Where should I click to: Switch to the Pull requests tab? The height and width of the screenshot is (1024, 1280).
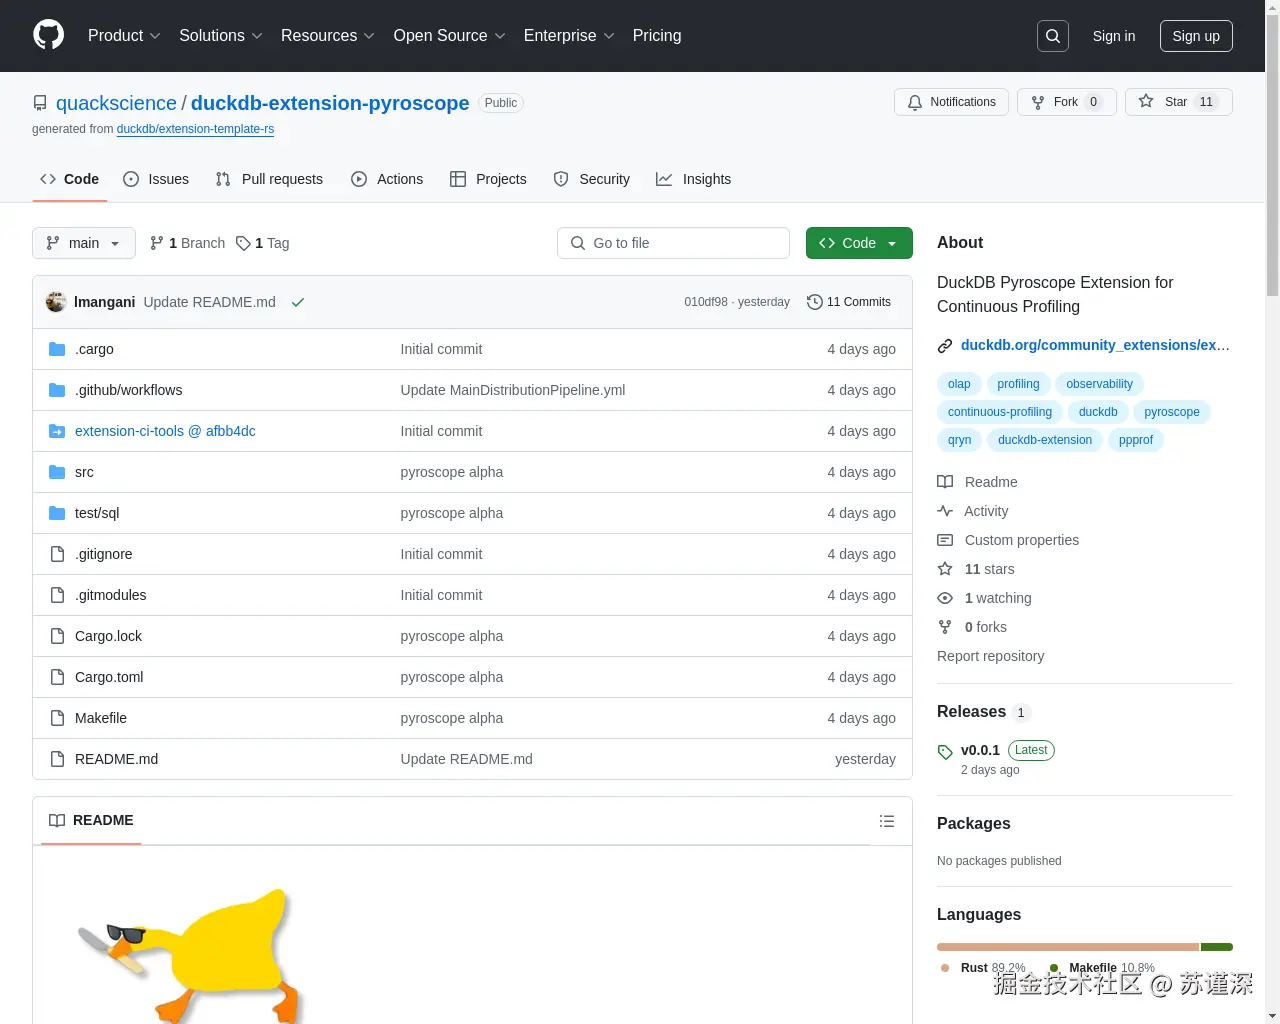(x=269, y=179)
